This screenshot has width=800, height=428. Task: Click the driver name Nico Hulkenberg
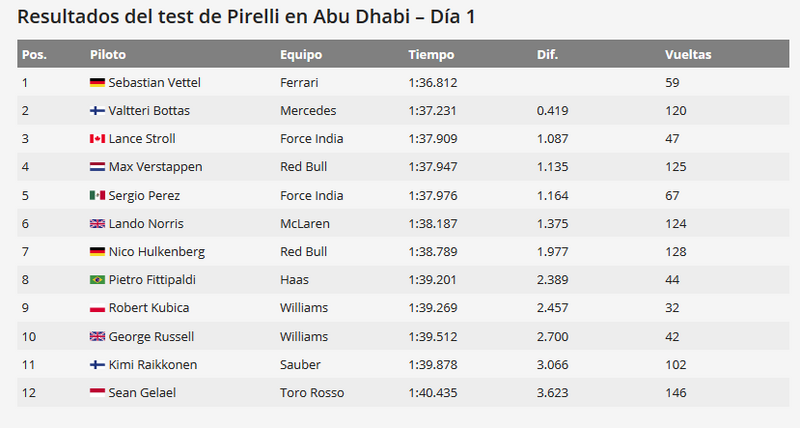[157, 252]
